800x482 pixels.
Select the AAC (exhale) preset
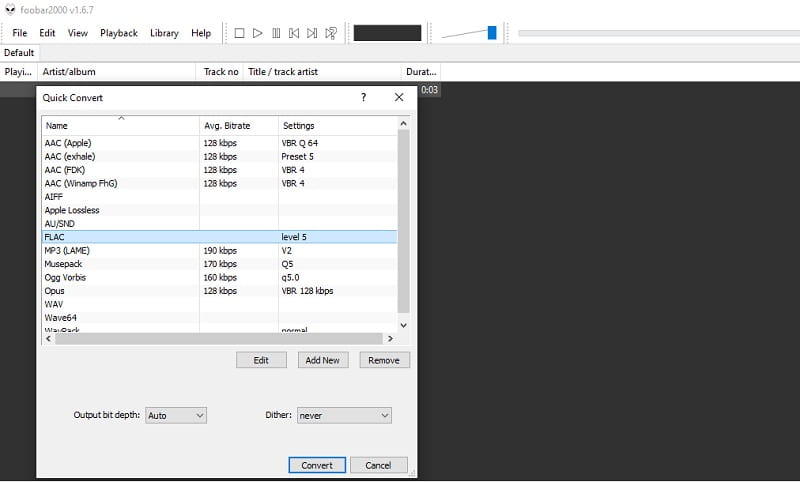coord(219,157)
